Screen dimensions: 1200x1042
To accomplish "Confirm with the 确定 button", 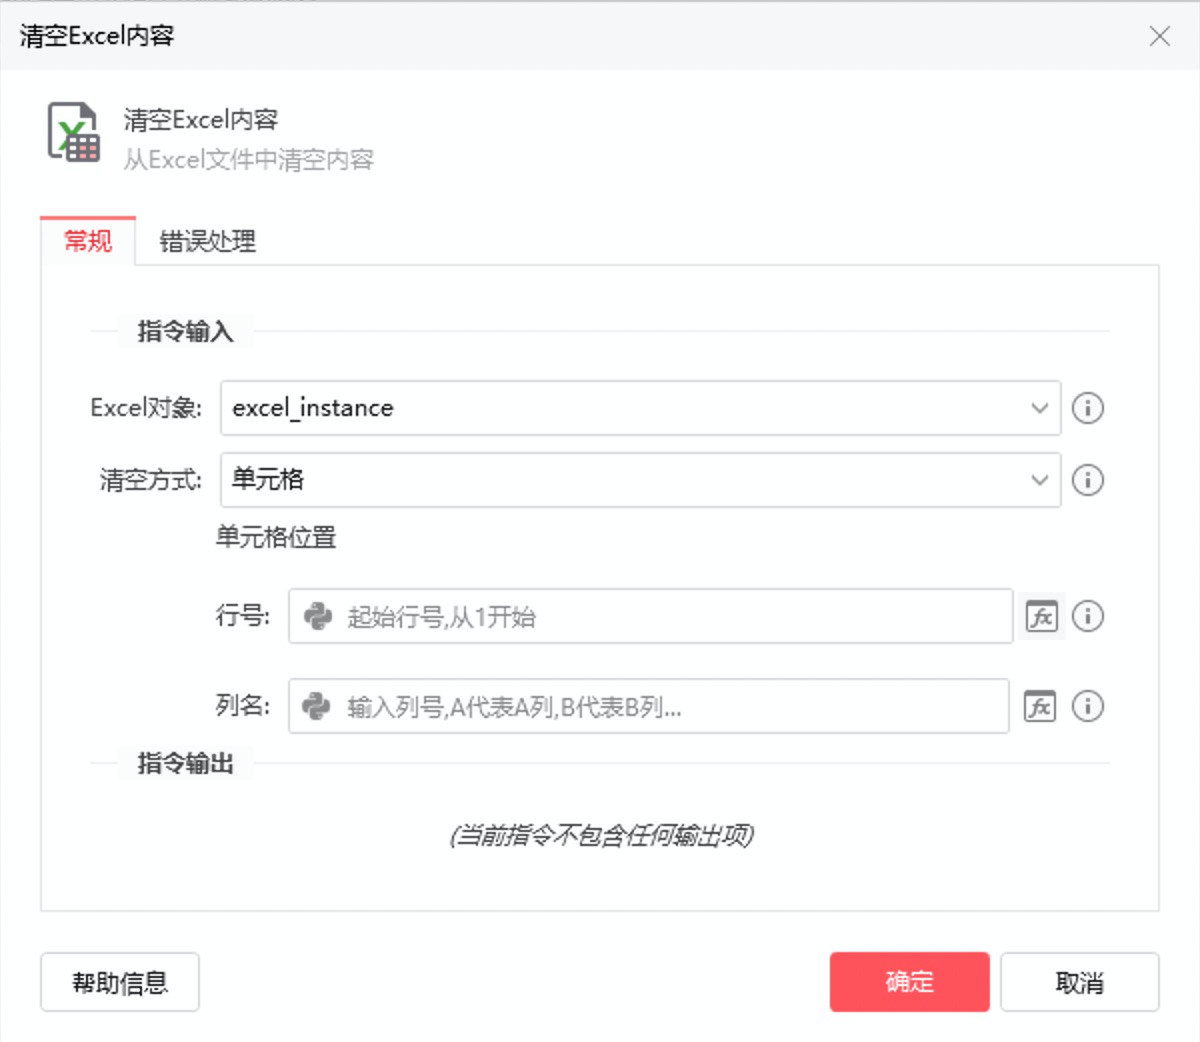I will click(910, 982).
